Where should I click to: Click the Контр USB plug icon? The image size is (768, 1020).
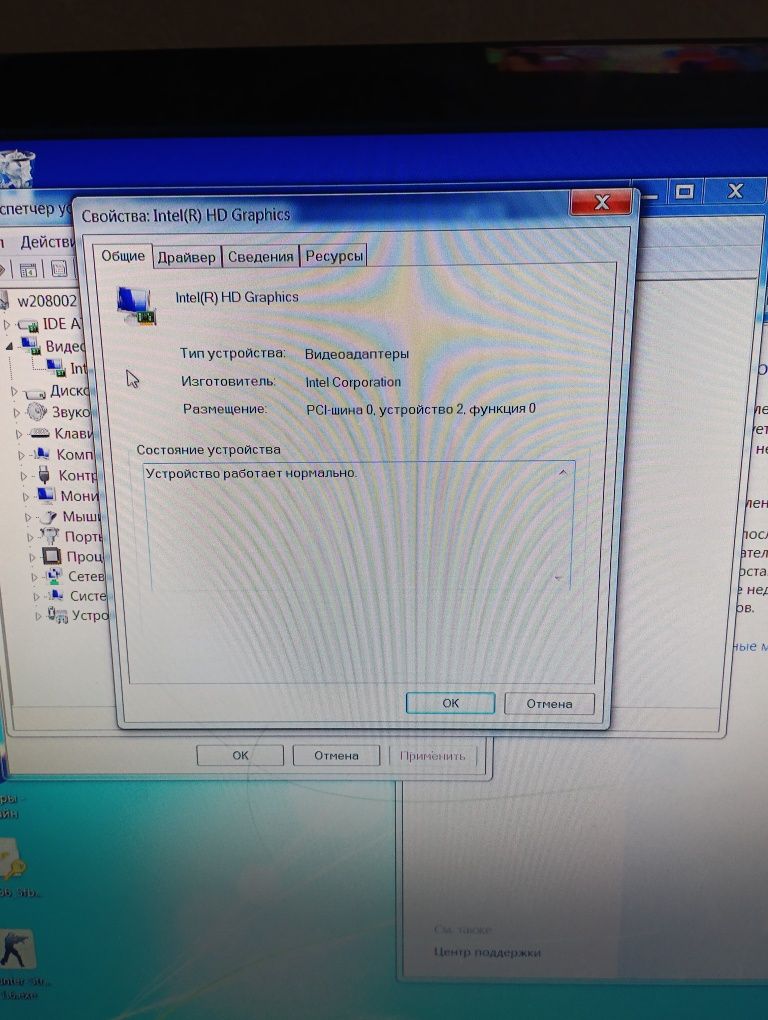coord(44,475)
